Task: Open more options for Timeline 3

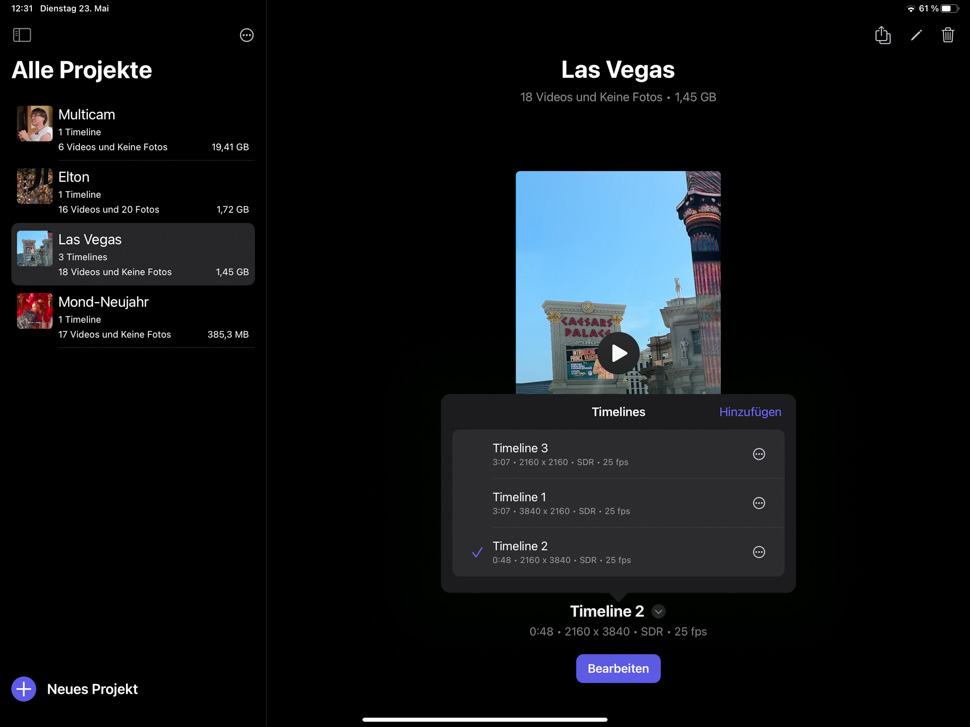Action: coord(759,454)
